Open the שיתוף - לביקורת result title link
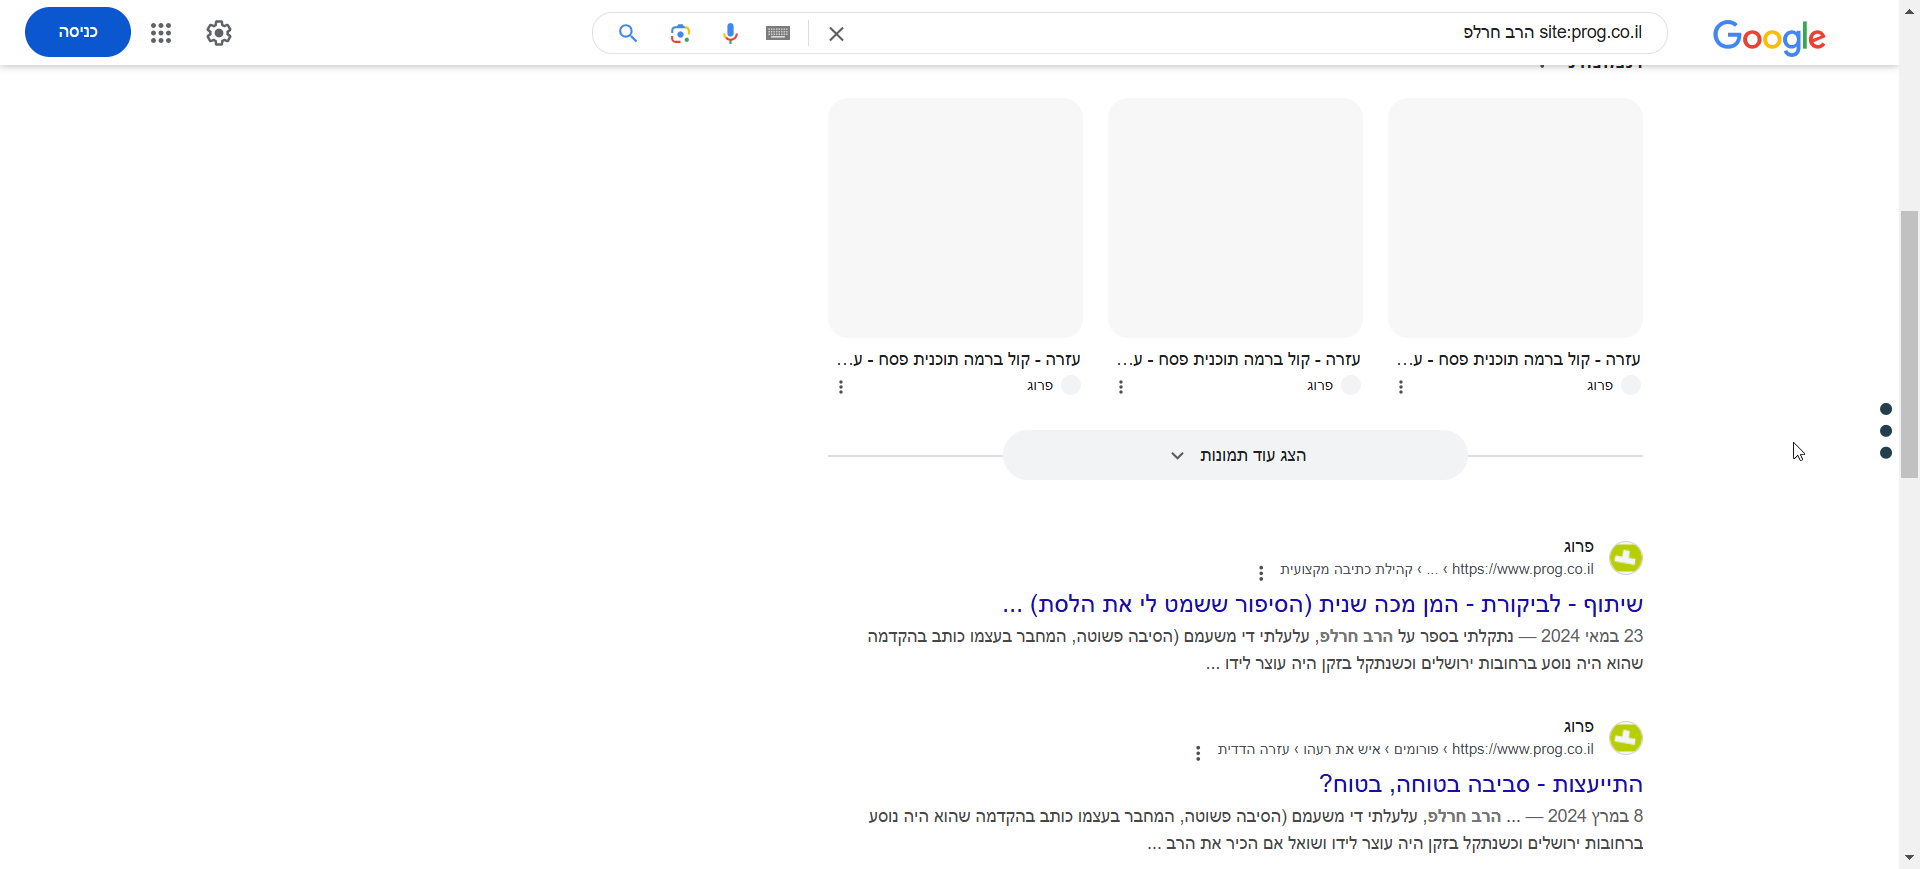Viewport: 1920px width, 869px height. tap(1322, 604)
